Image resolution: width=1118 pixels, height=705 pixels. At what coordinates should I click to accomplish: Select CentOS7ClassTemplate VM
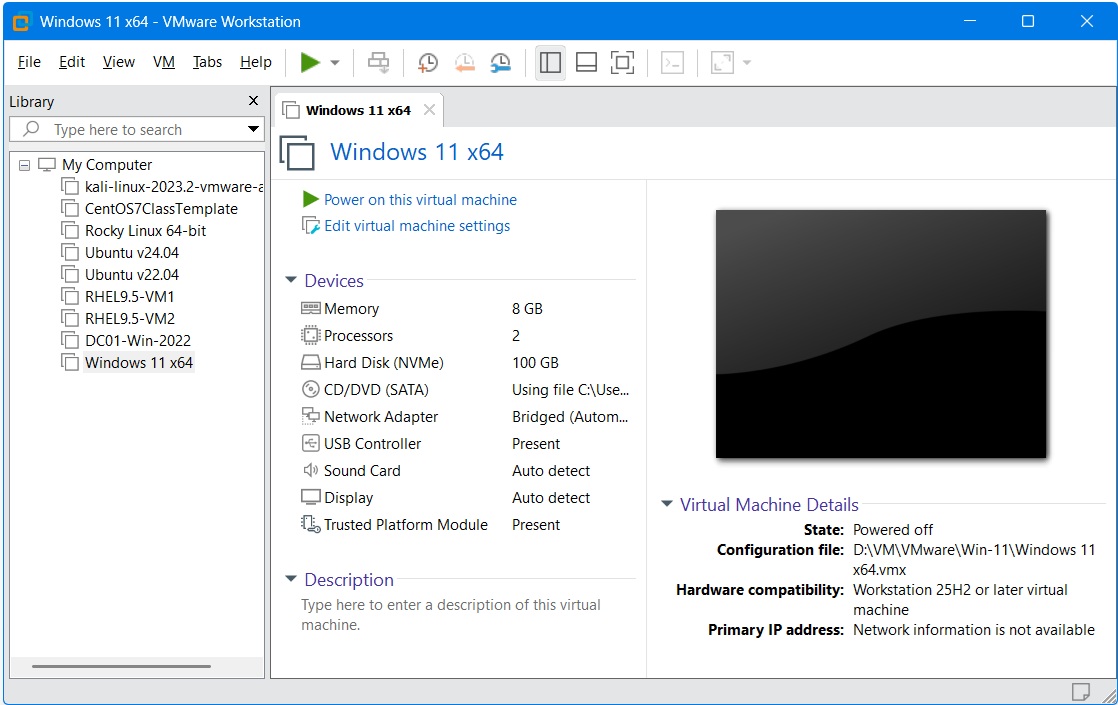click(x=161, y=209)
